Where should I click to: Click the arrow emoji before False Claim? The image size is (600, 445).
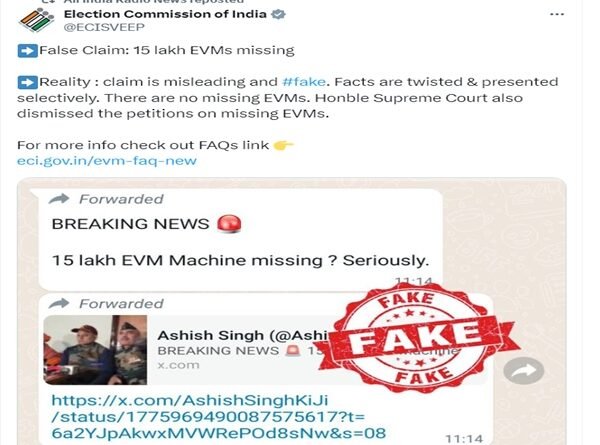(28, 51)
